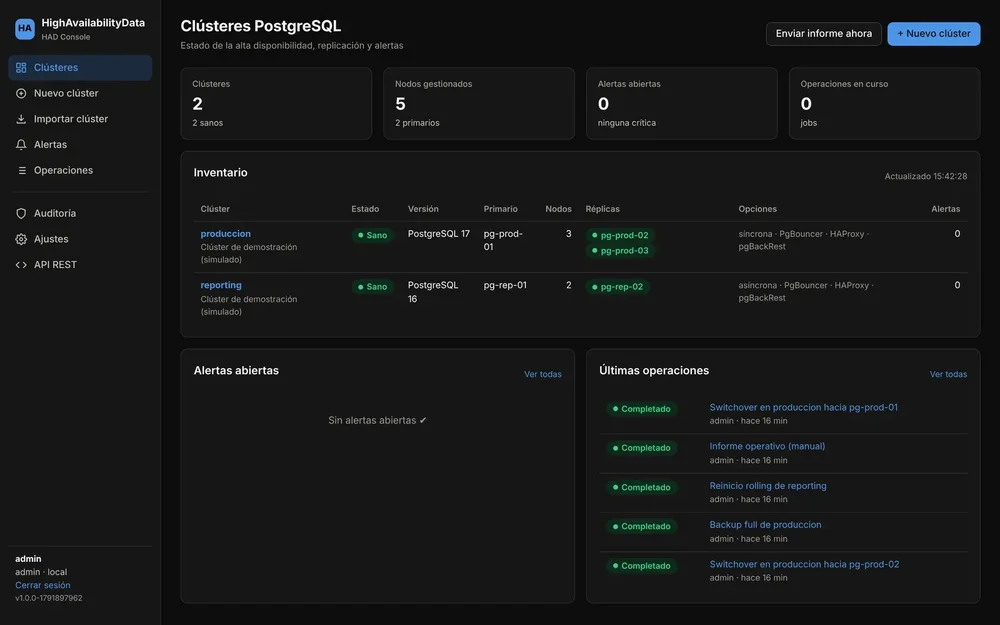The image size is (1000, 625).
Task: Click the HA logo badge
Action: pos(25,29)
